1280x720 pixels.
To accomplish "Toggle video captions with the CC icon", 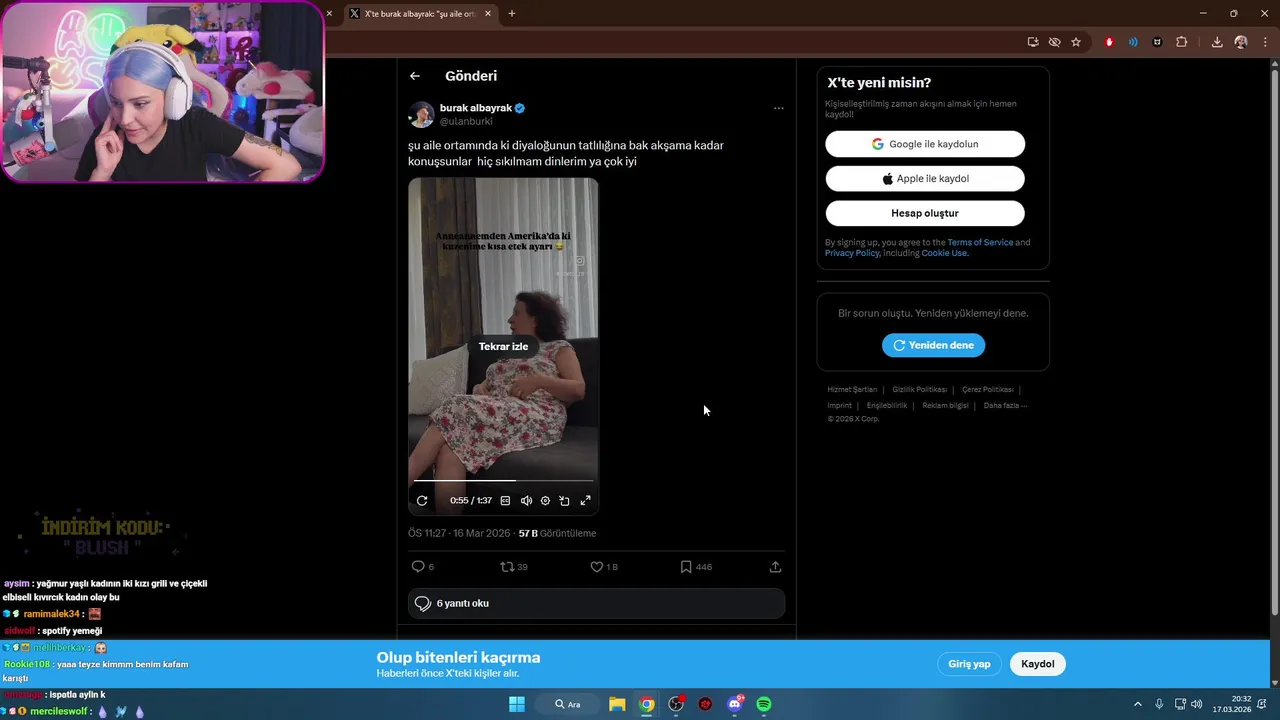I will point(506,500).
